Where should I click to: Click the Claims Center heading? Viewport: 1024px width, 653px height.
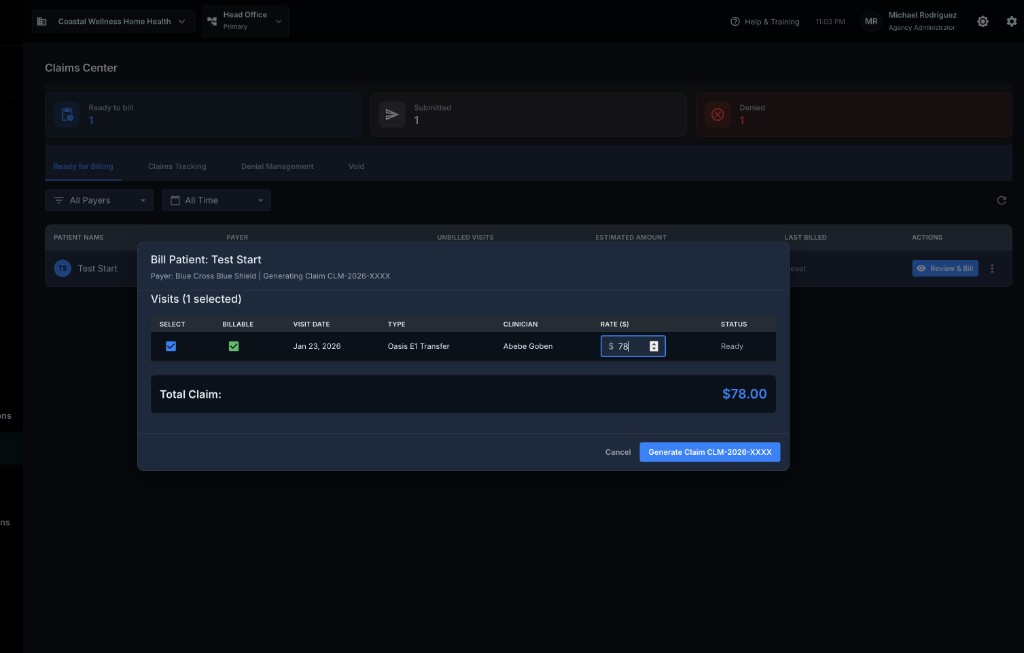pyautogui.click(x=81, y=68)
